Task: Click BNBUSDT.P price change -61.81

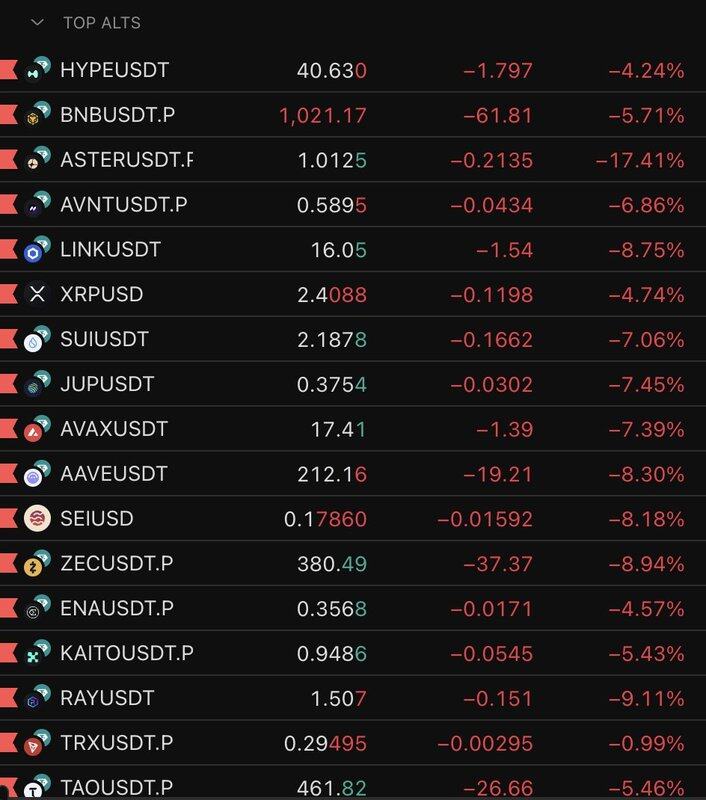Action: pos(502,115)
